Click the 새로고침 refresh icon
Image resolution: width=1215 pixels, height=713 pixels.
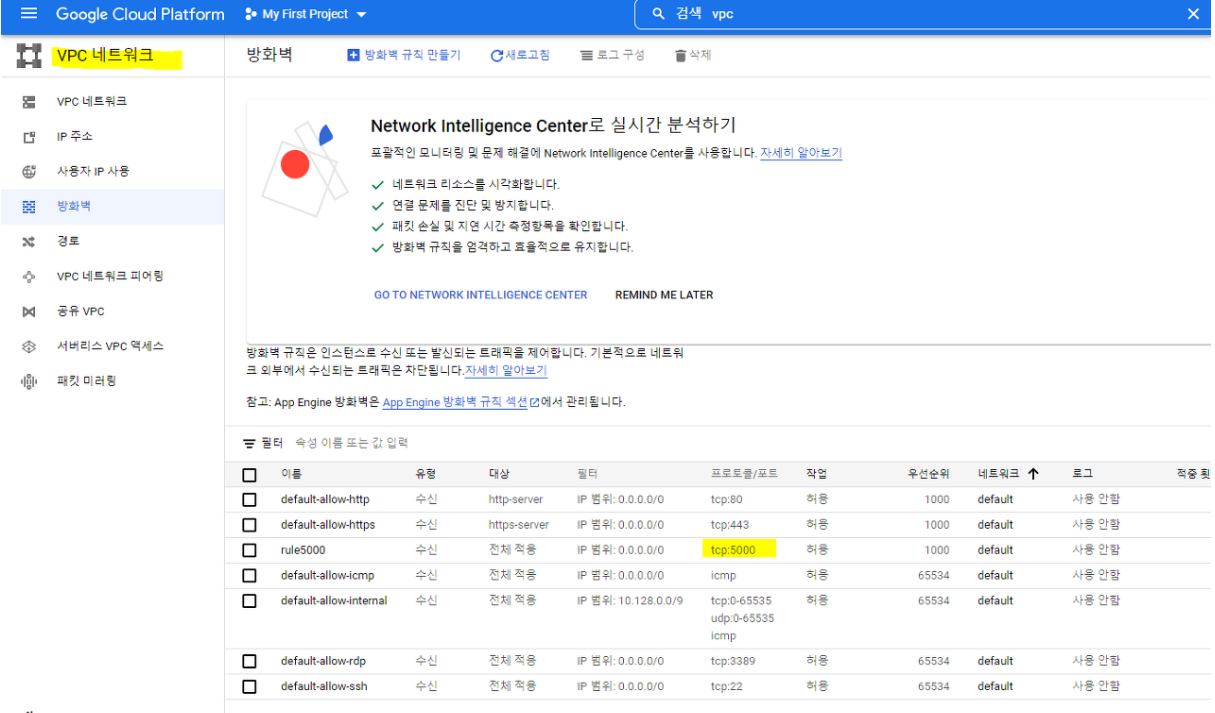[x=496, y=56]
